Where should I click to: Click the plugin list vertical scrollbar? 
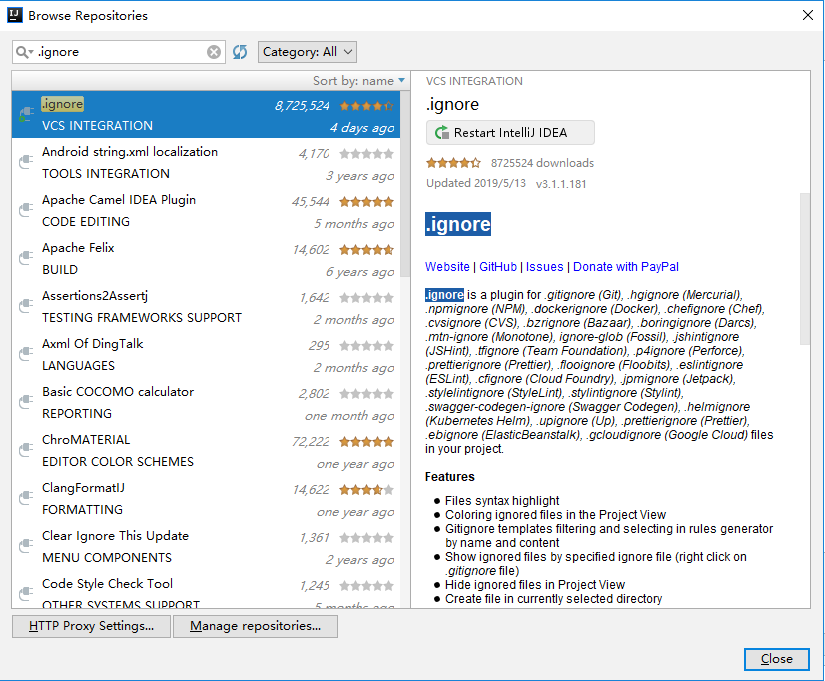(x=405, y=184)
